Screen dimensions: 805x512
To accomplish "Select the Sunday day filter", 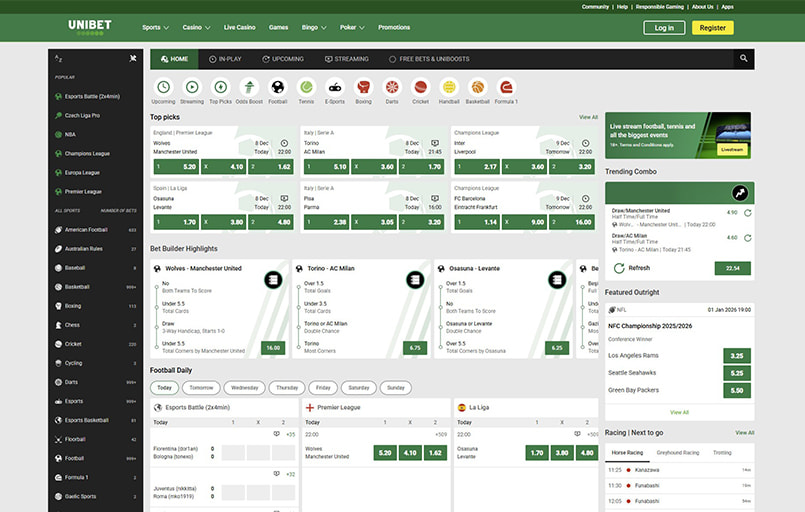I will click(x=396, y=388).
